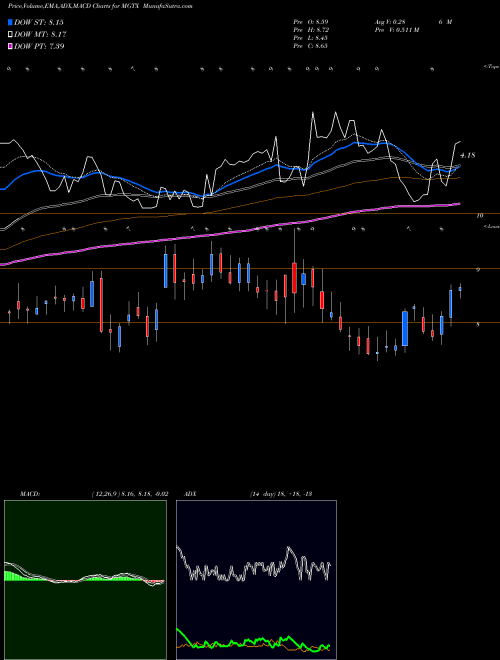Select the 'DOW PT: 7.39' legend label
500x660 pixels.
(x=39, y=46)
